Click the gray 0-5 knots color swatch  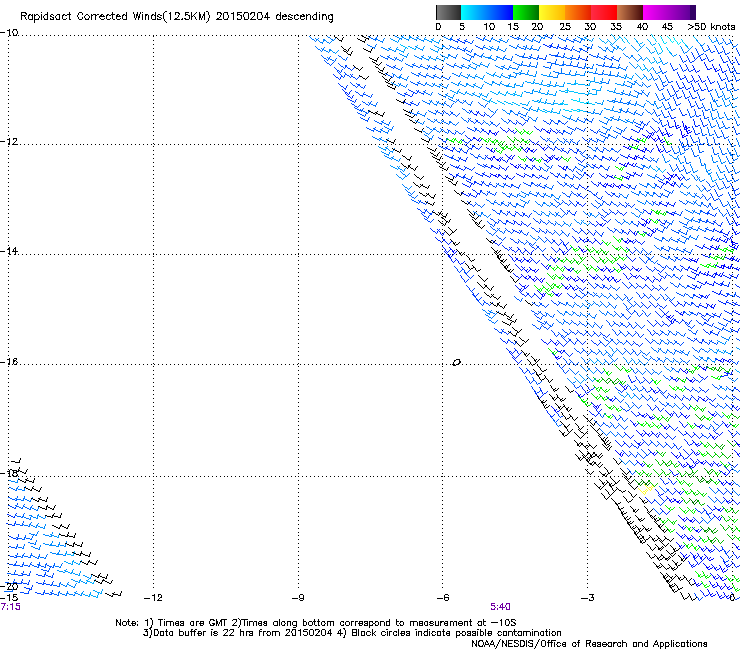(x=448, y=12)
